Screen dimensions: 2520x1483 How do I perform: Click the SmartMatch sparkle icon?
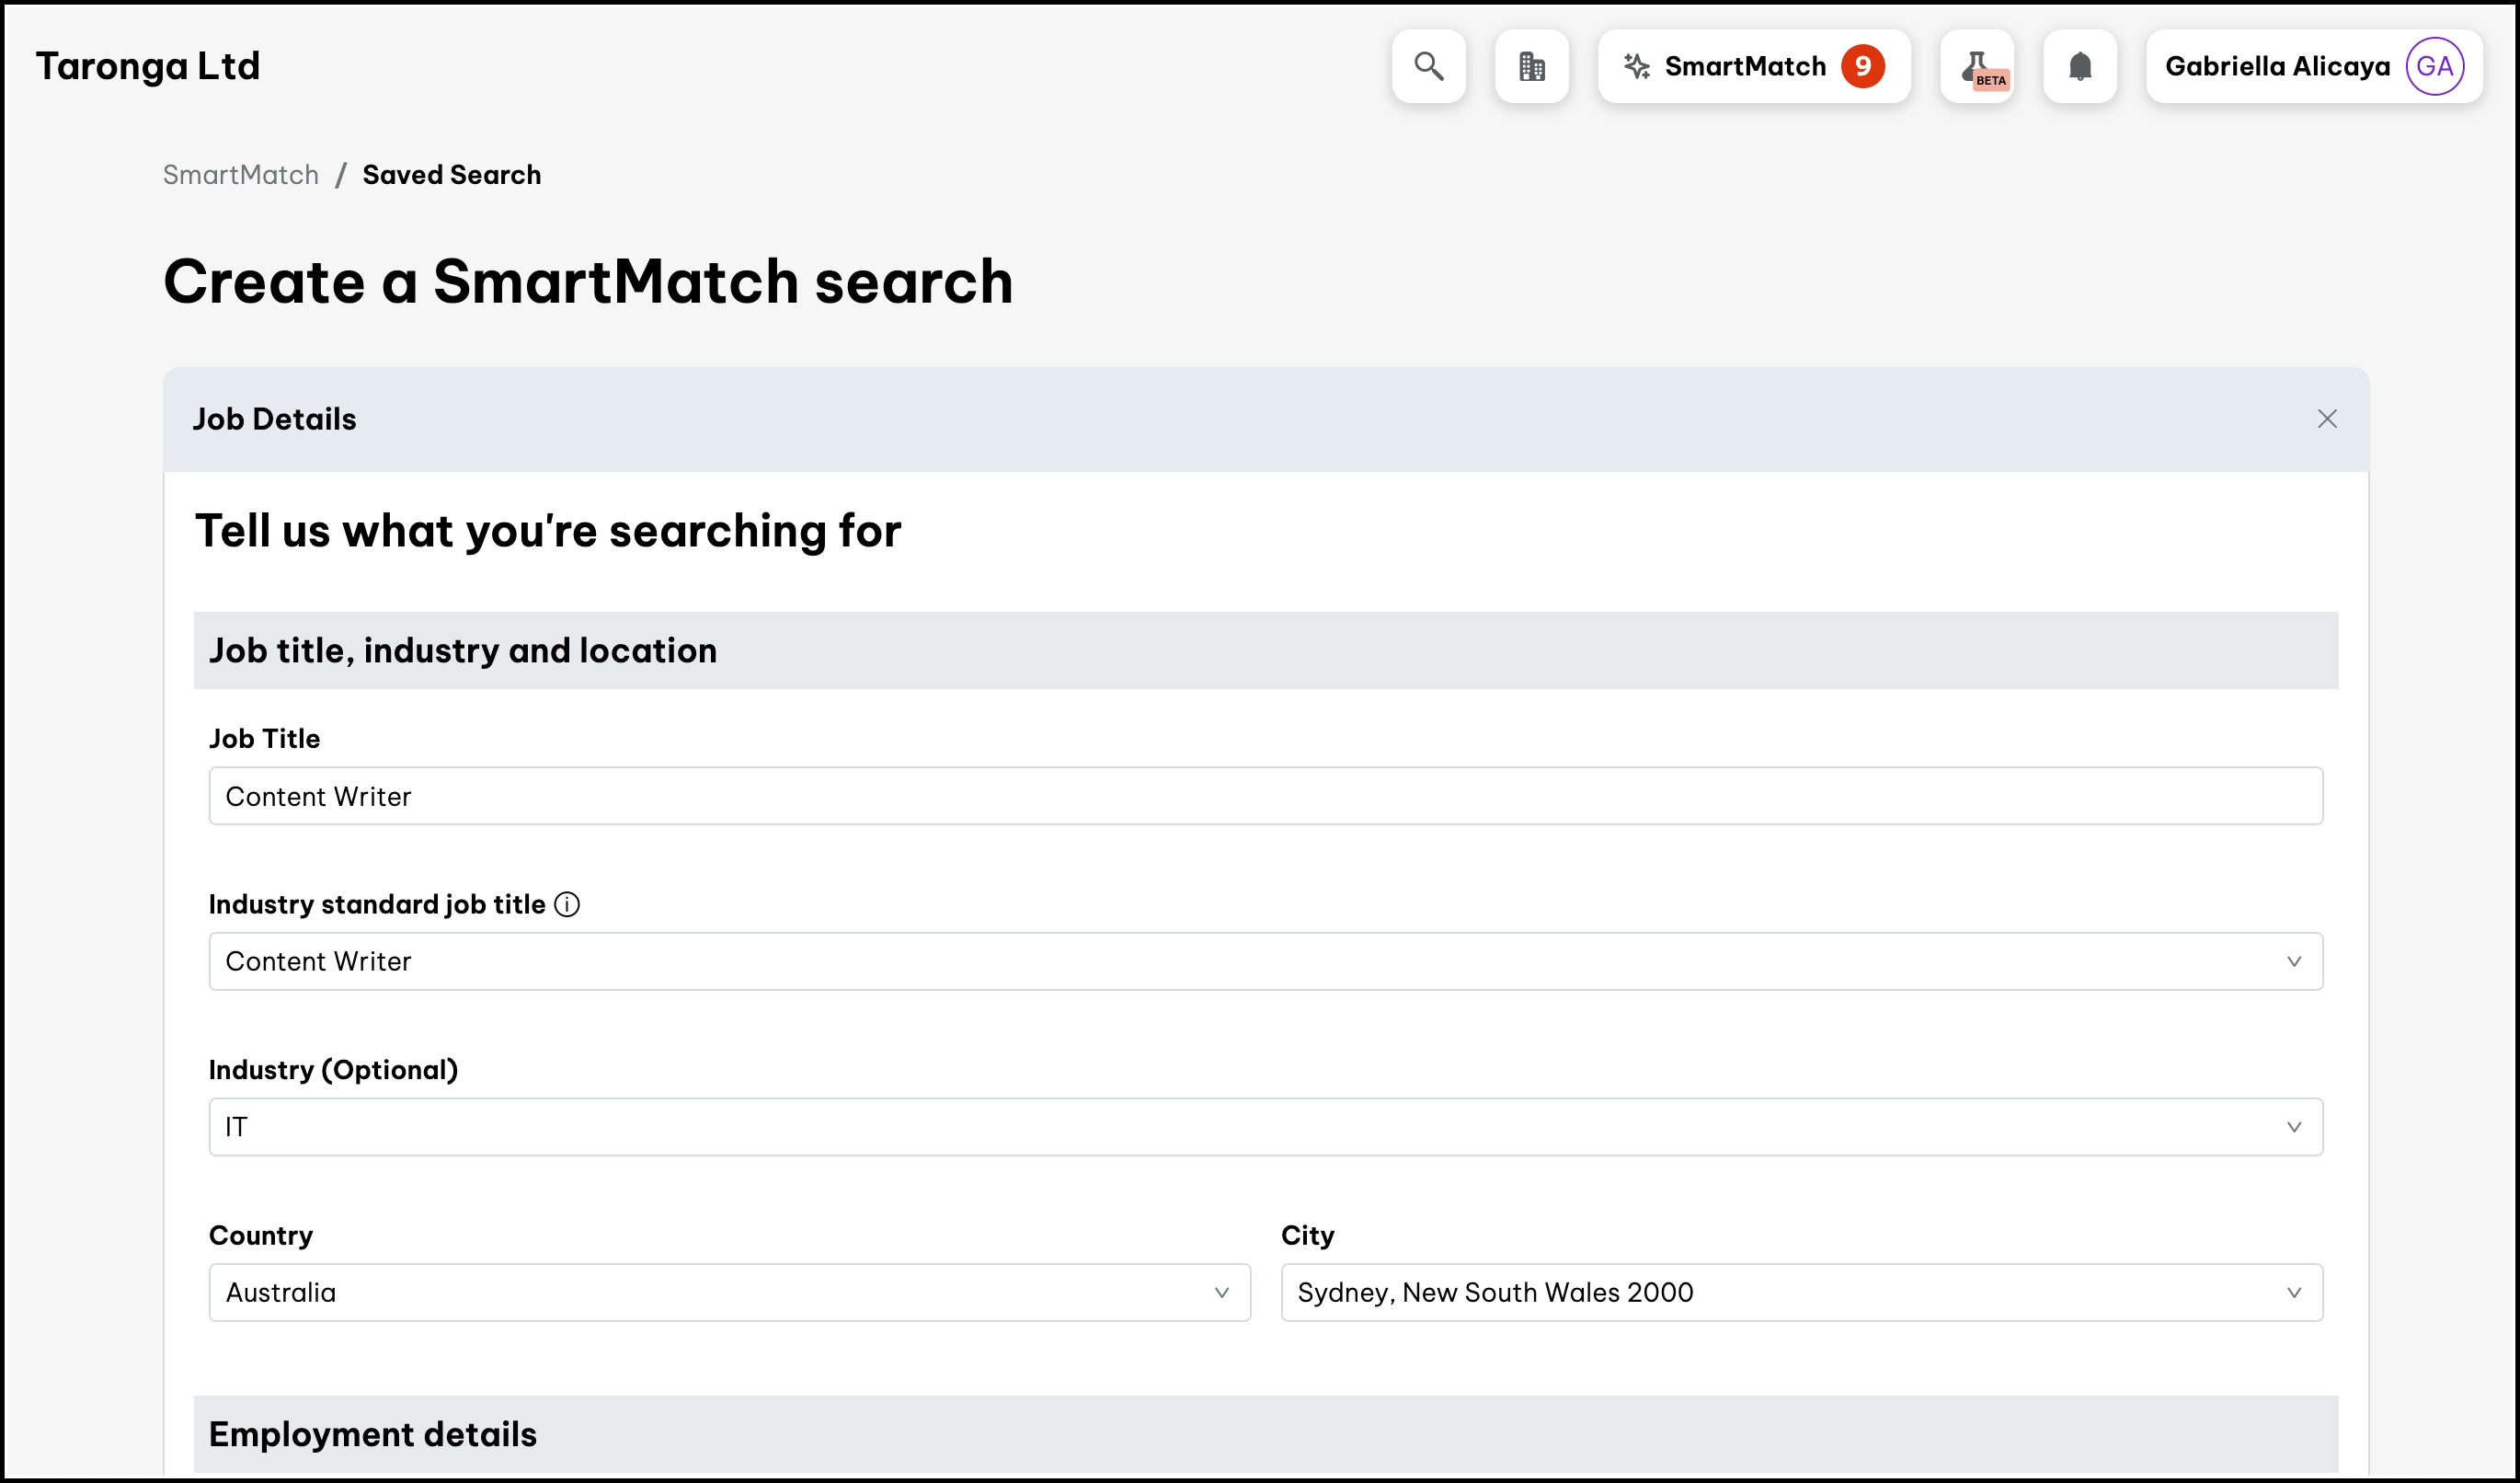click(1636, 66)
